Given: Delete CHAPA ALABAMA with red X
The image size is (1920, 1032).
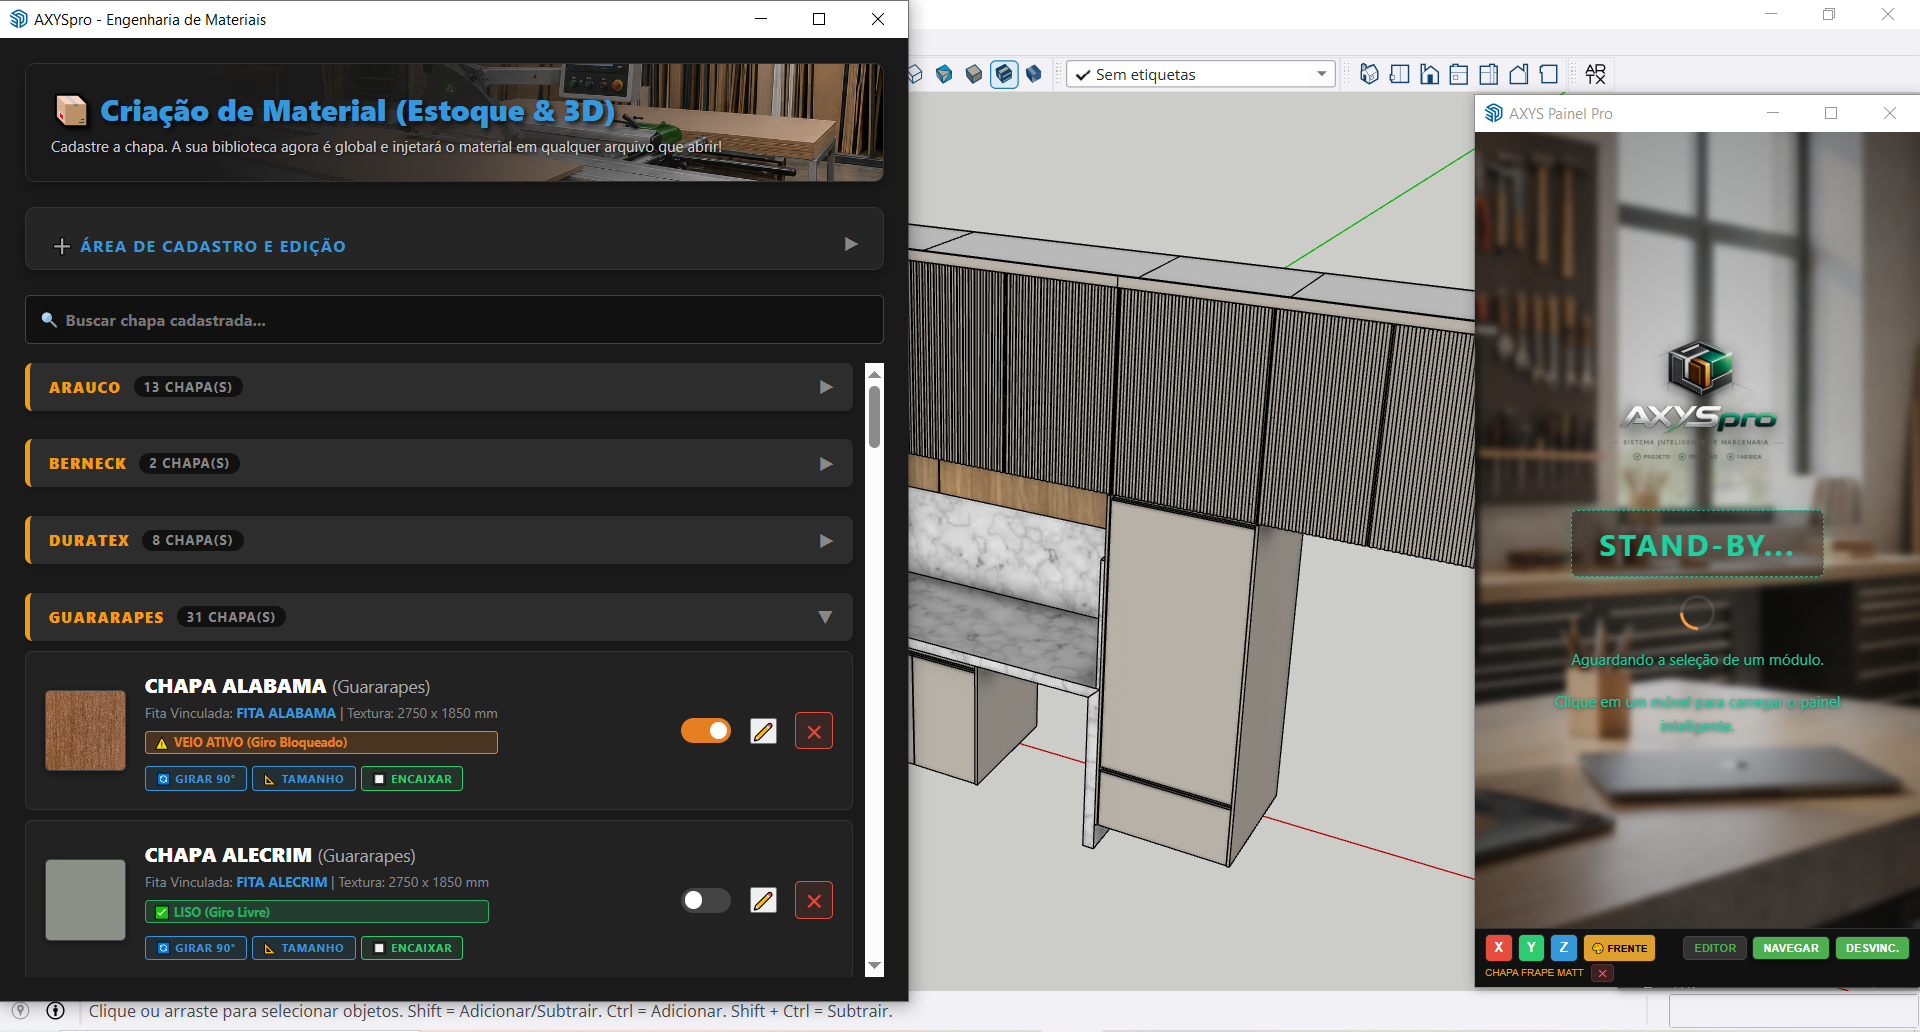Looking at the screenshot, I should click(x=814, y=731).
